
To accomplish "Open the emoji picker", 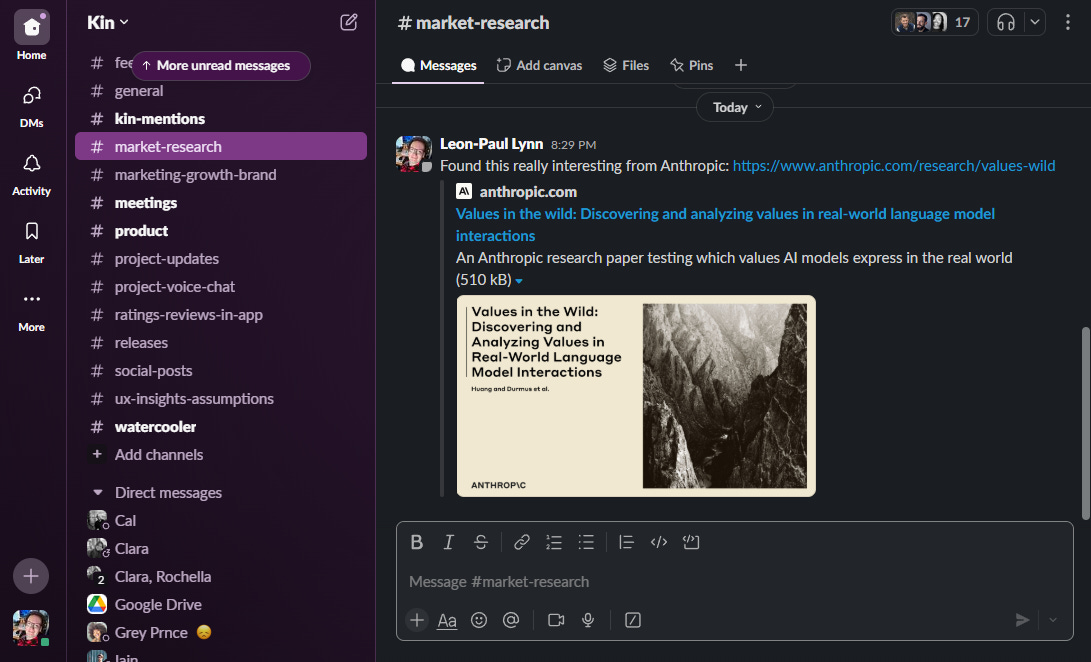I will pos(479,620).
